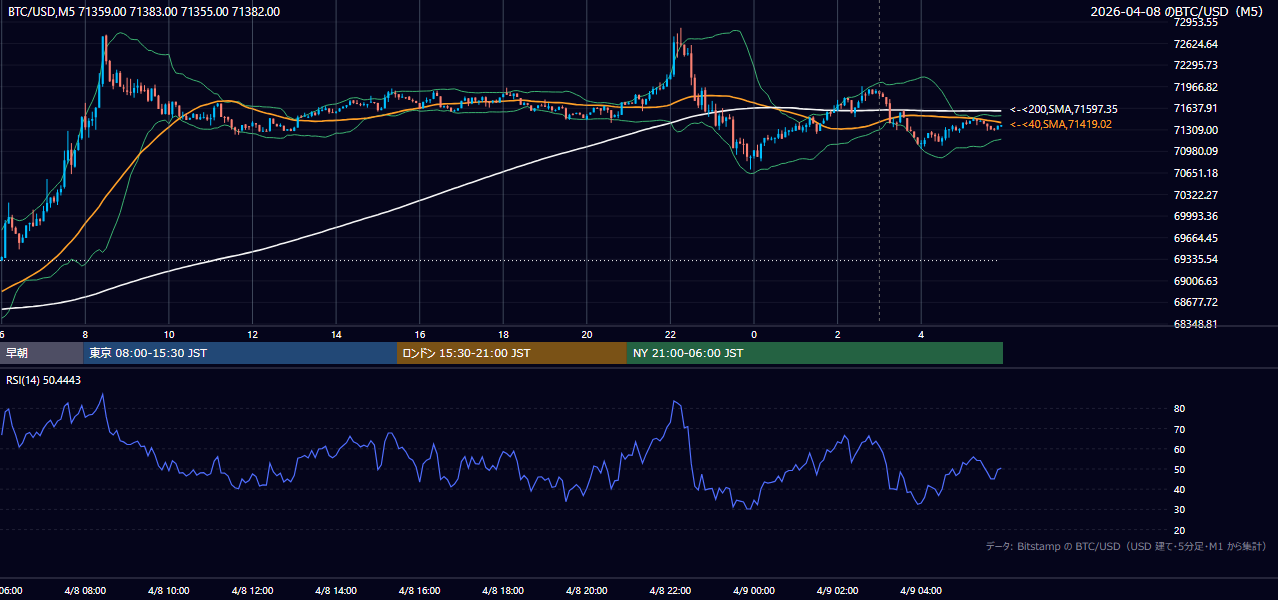Click the 4/8 16:00 date label
This screenshot has height=600, width=1278.
(x=420, y=591)
